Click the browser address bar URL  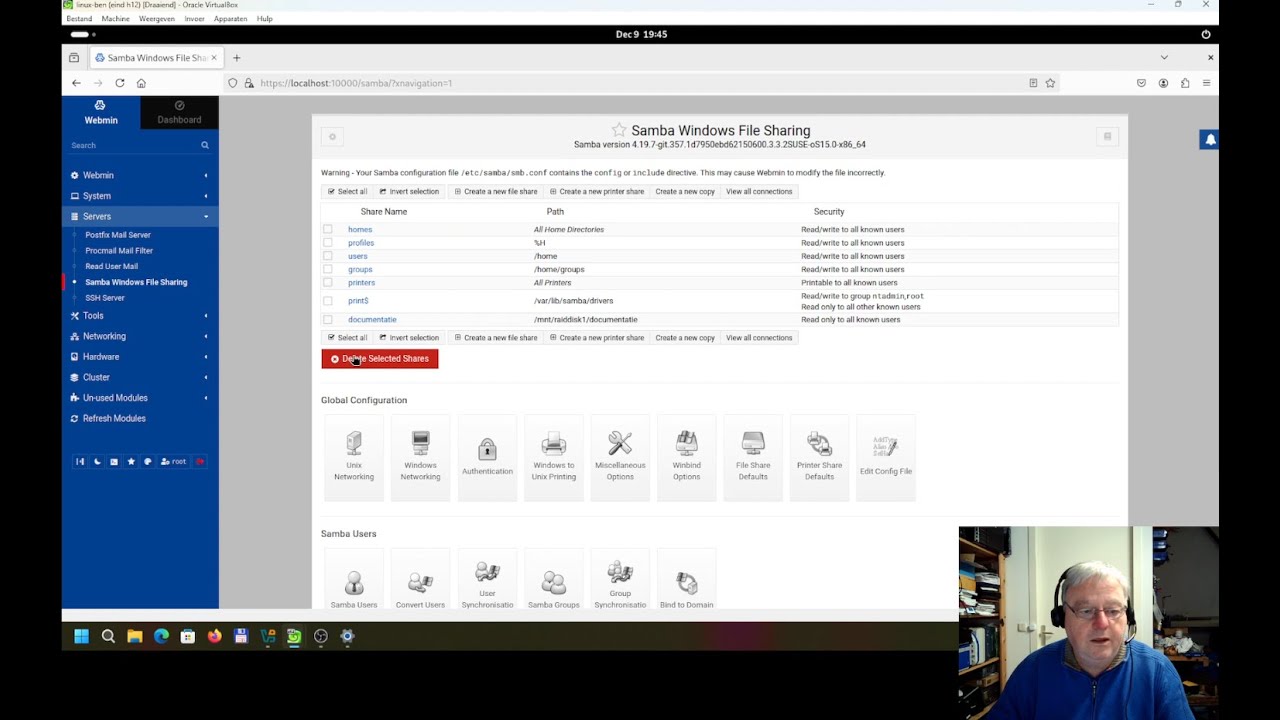(356, 83)
